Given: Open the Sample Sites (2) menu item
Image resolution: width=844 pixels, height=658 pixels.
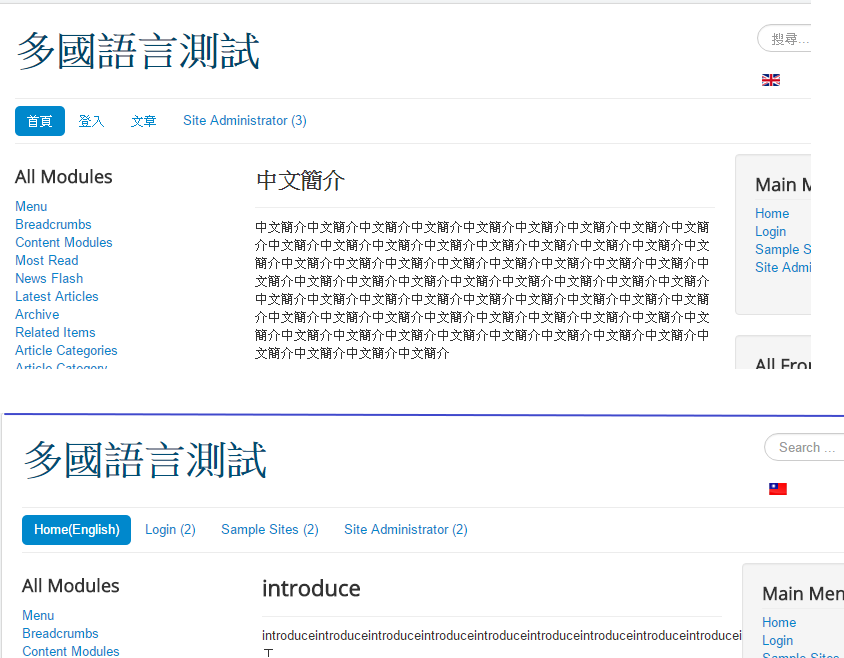Looking at the screenshot, I should tap(269, 530).
